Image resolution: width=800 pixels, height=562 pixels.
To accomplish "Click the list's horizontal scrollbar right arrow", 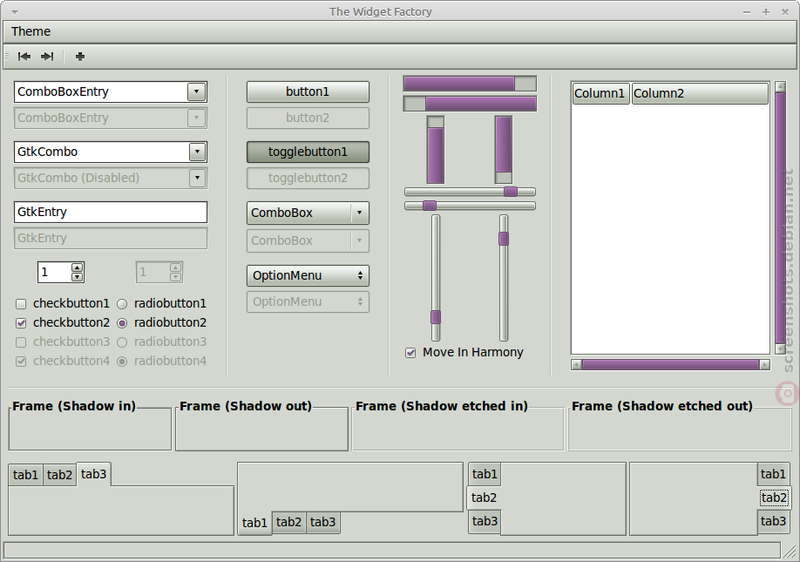I will [x=764, y=365].
